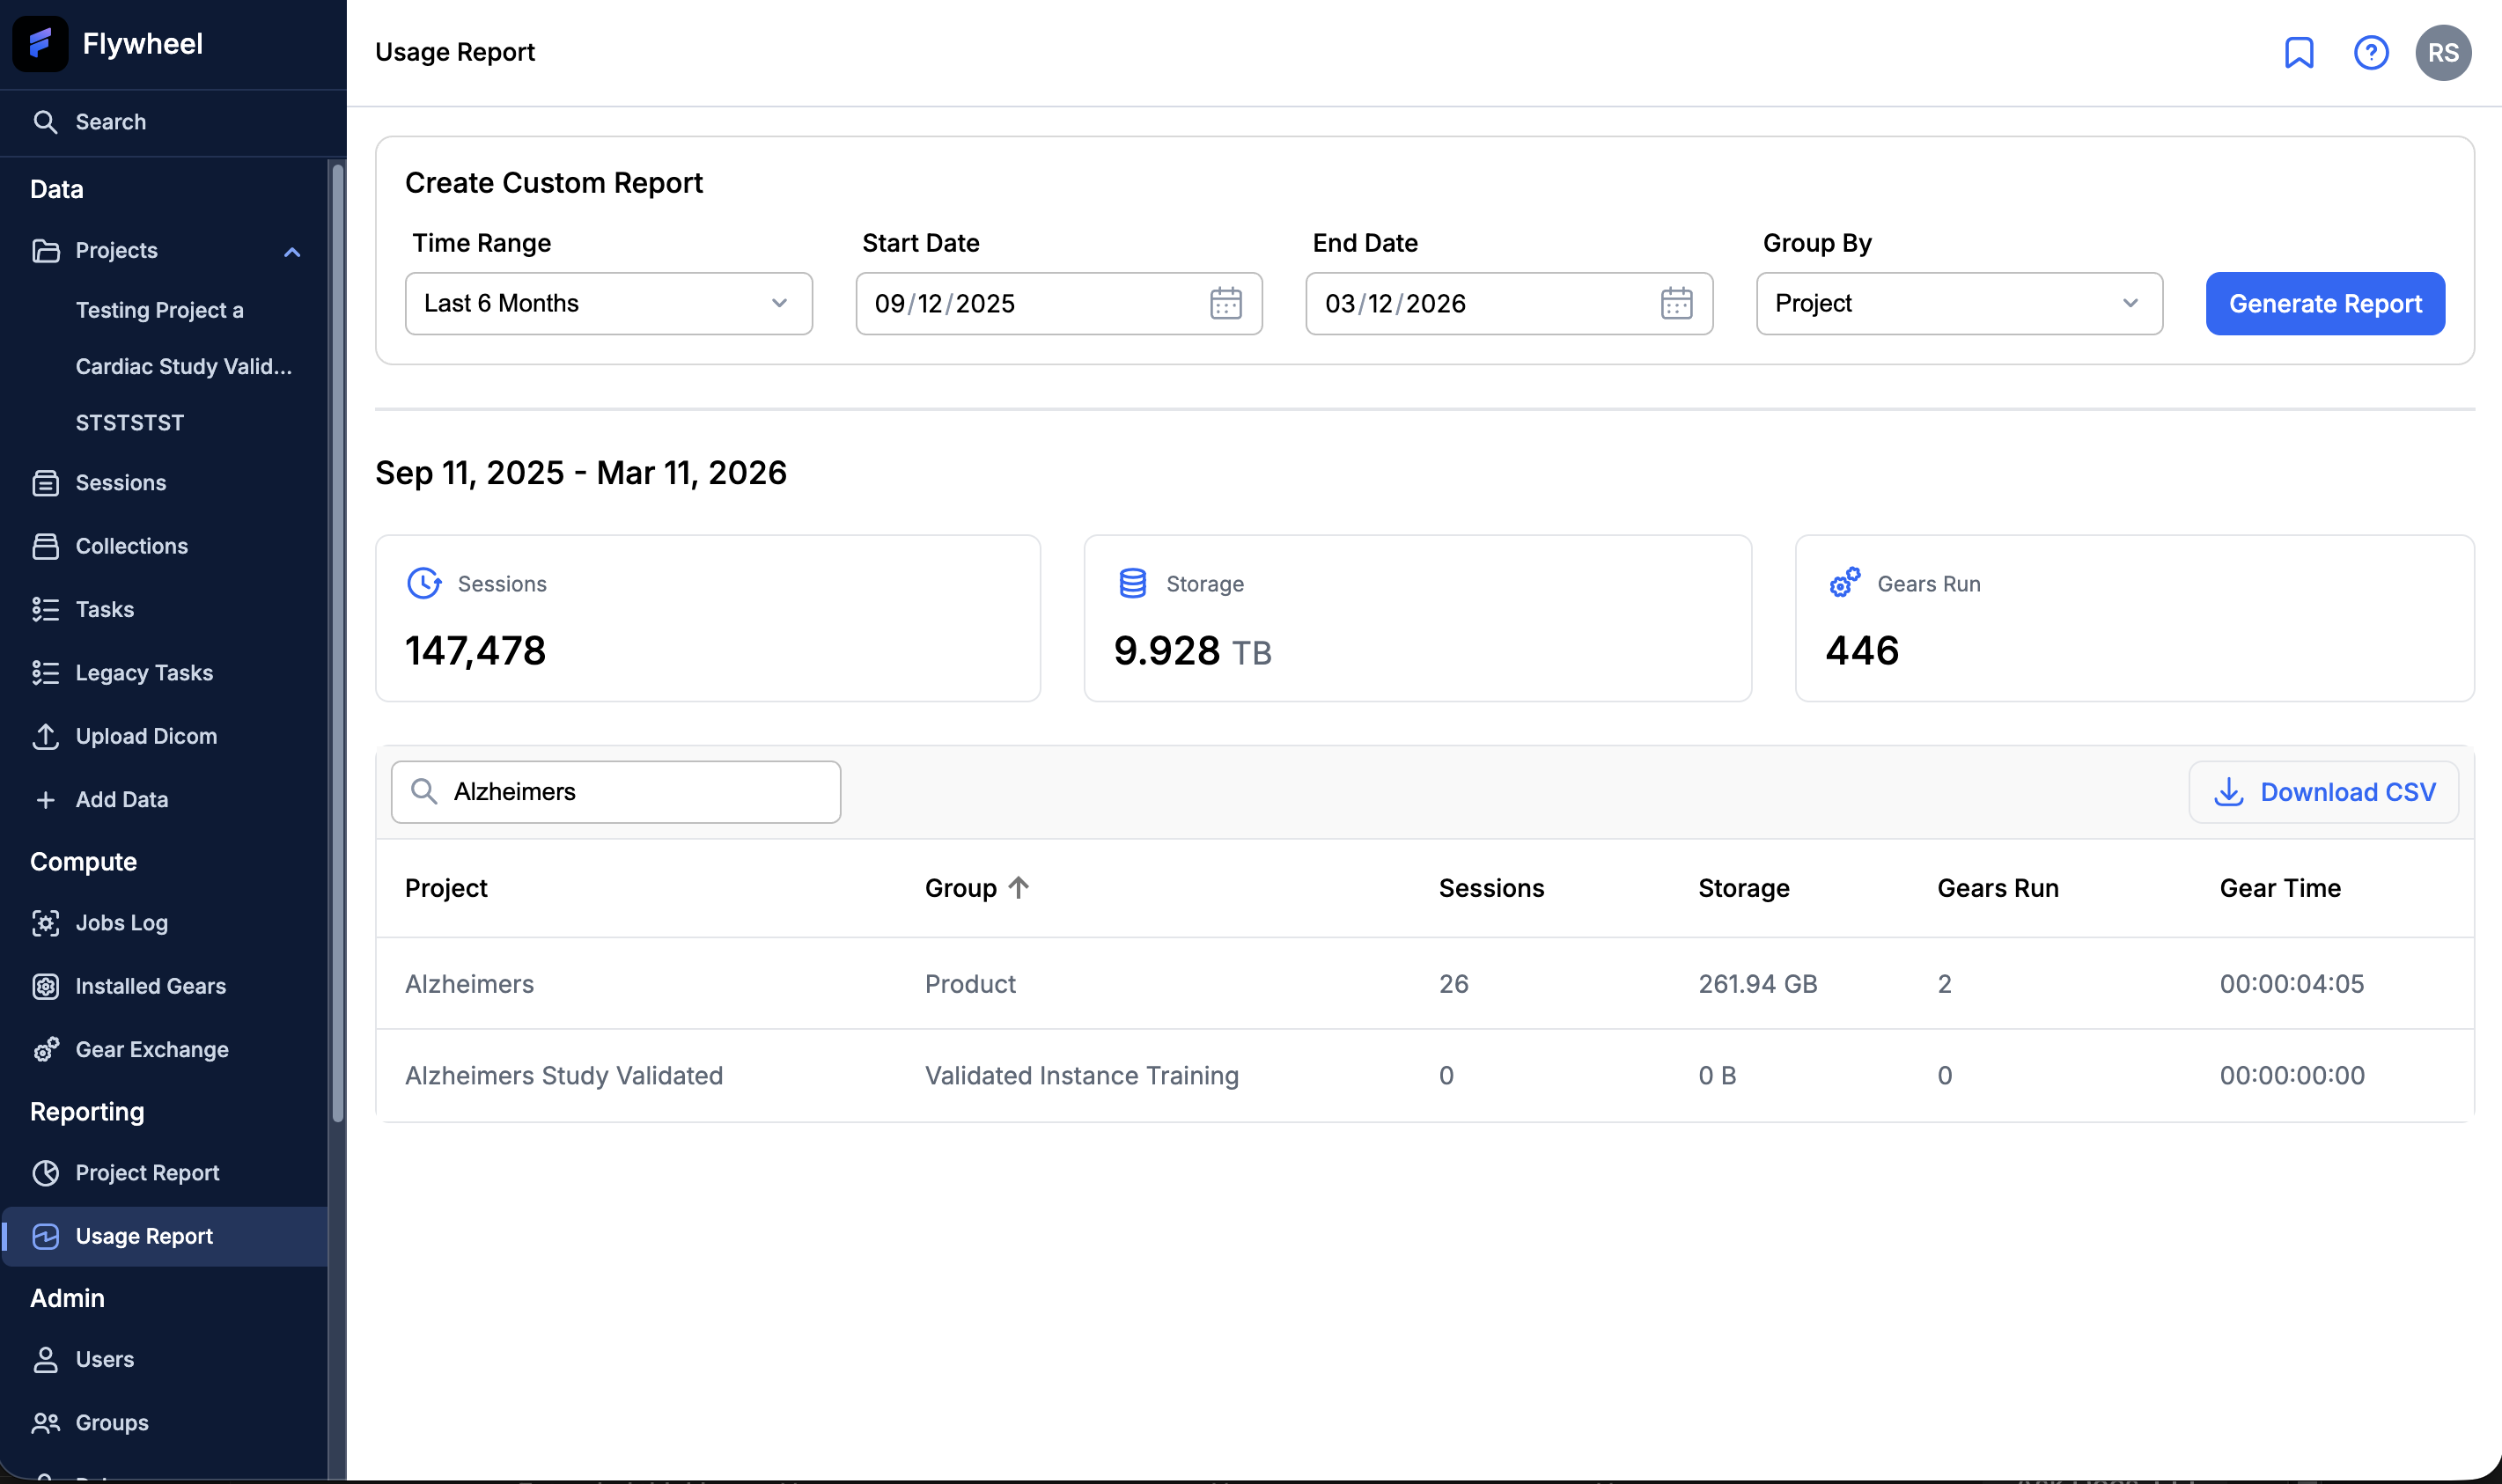
Task: Open the Jobs Log
Action: [122, 923]
